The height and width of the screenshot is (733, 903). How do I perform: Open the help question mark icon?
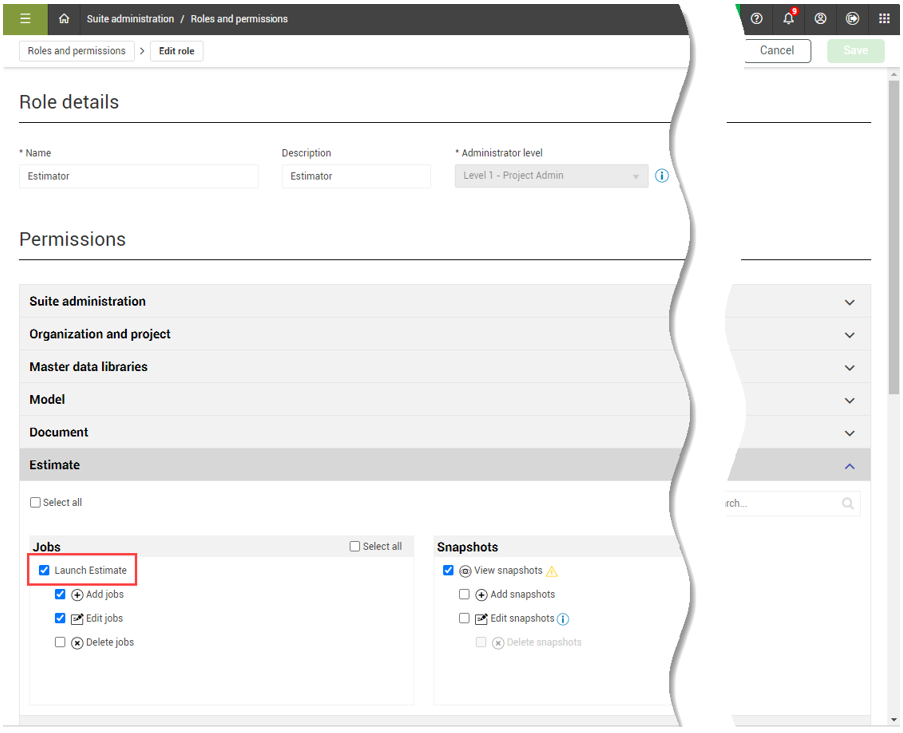coord(756,19)
